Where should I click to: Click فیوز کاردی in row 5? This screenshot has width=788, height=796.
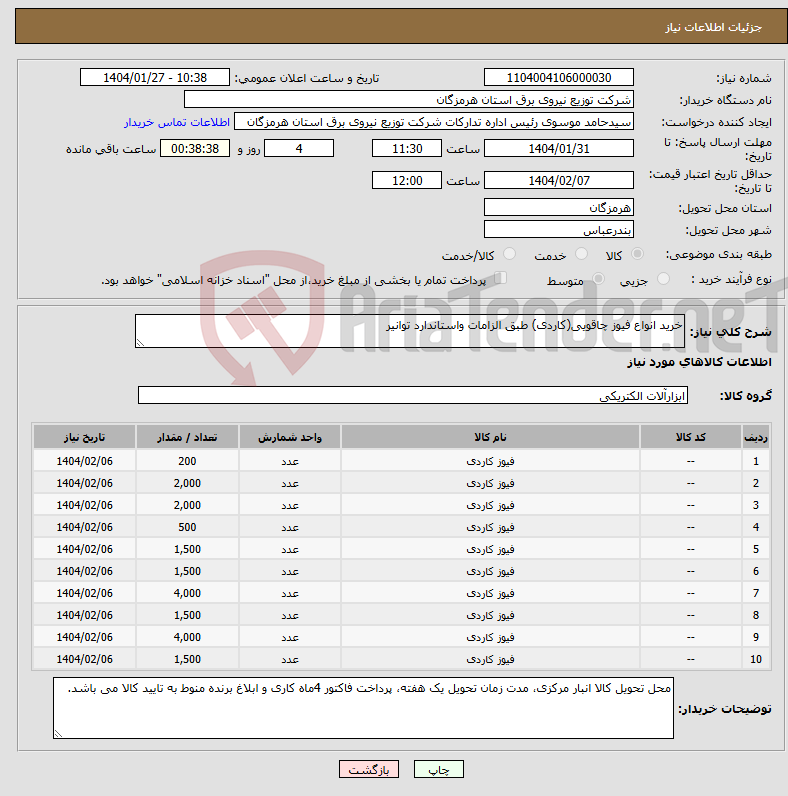(x=490, y=549)
